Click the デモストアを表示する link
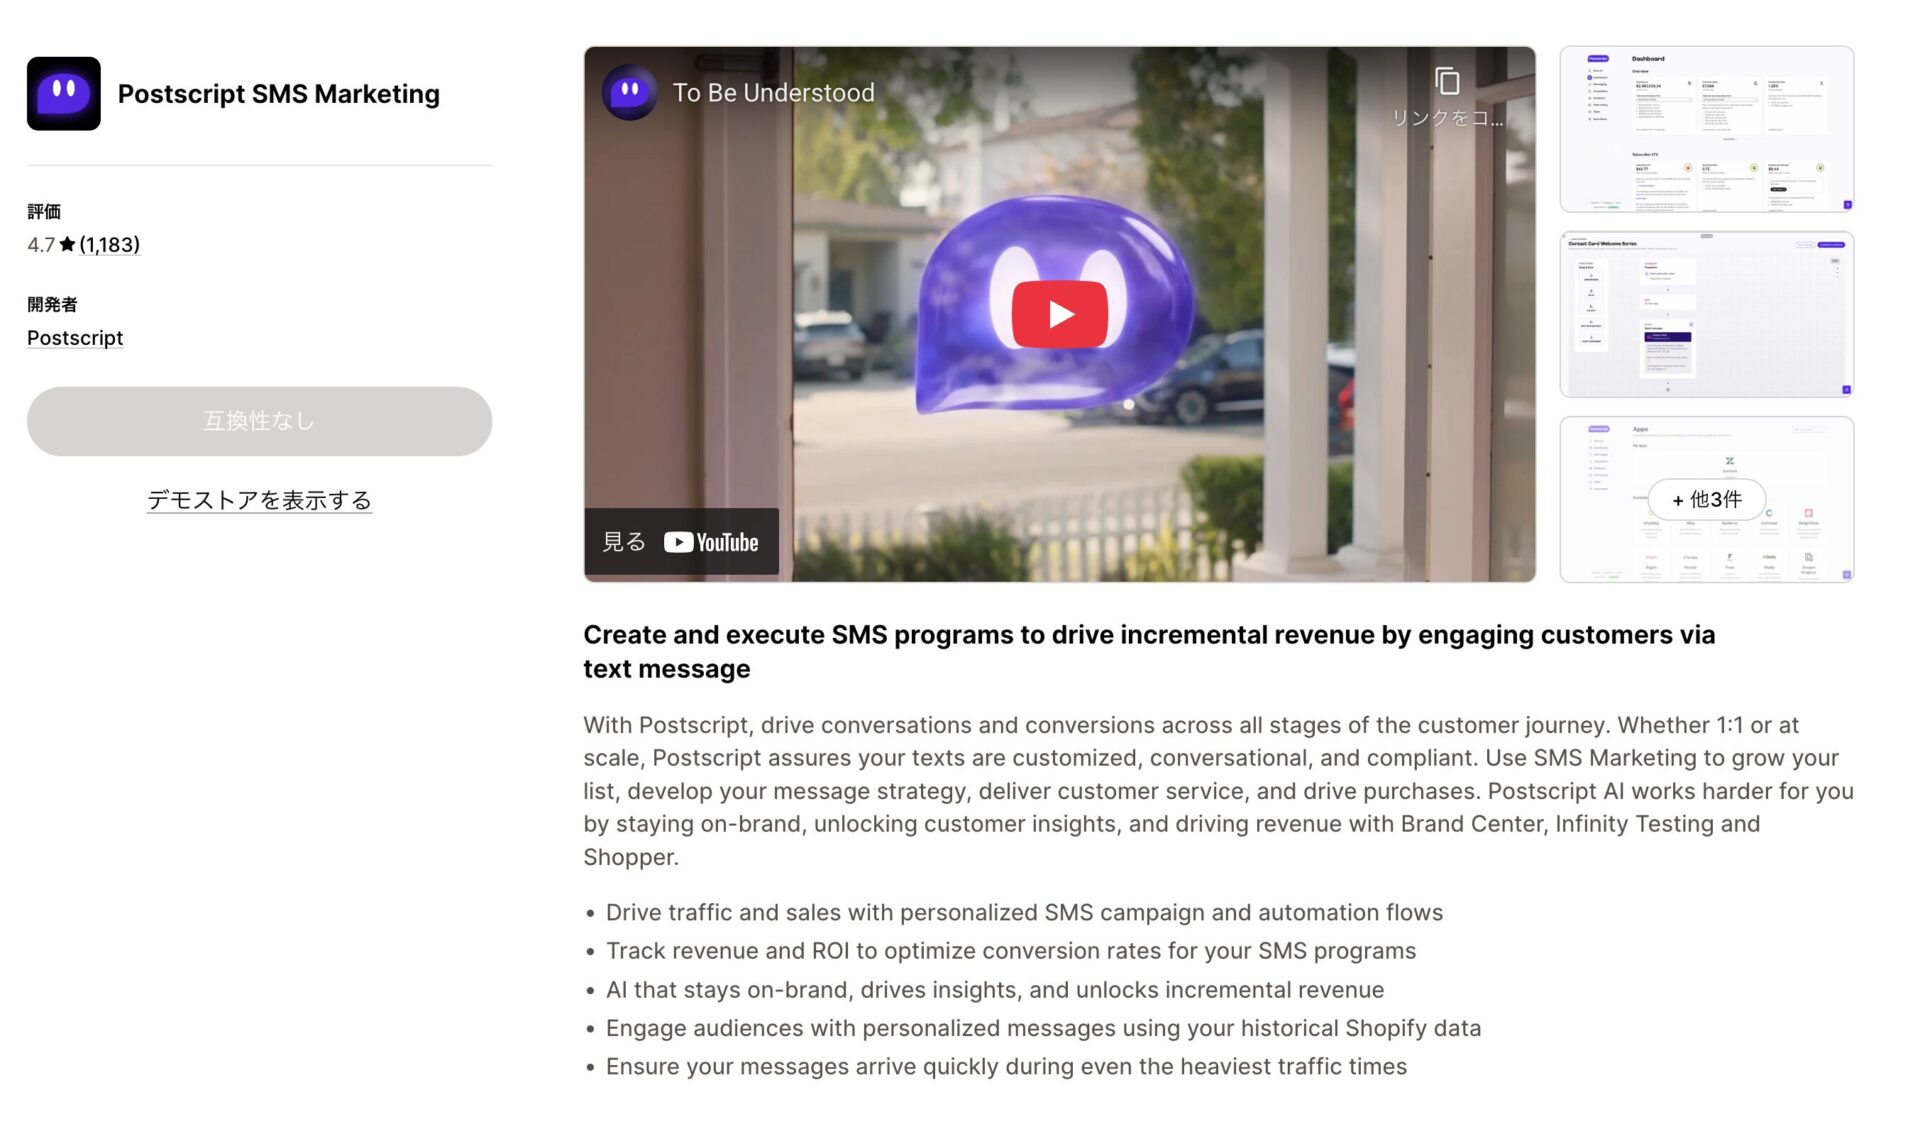 [259, 500]
